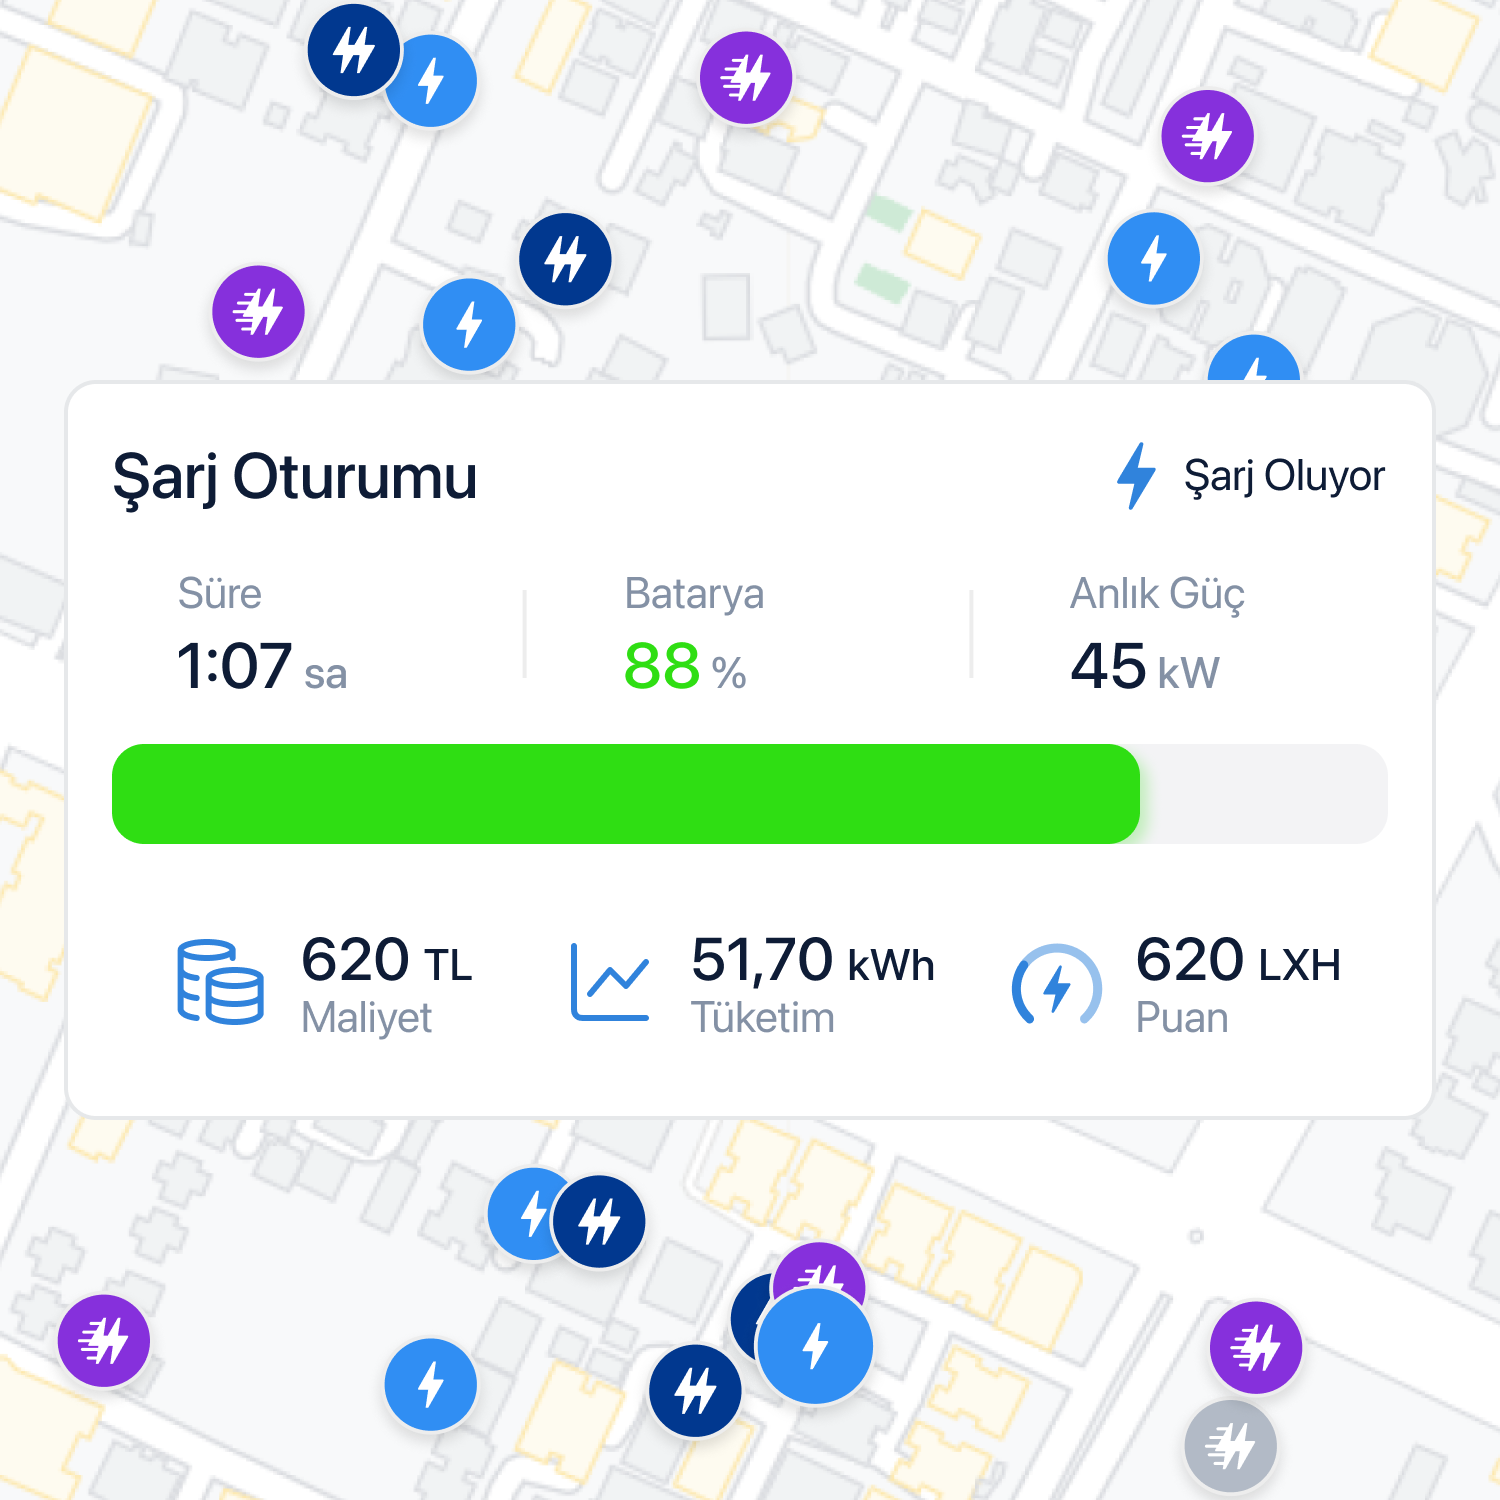The image size is (1500, 1500).
Task: Click the Şarj Oluyor status label
Action: [x=1284, y=476]
